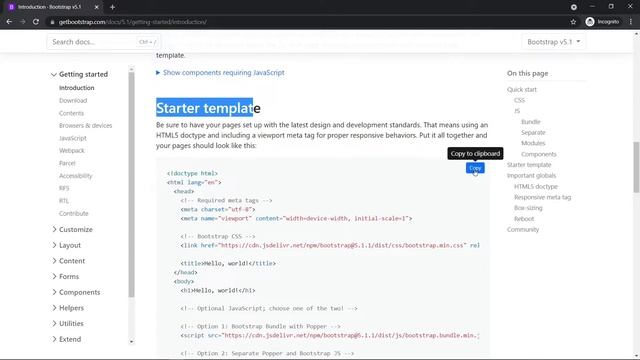Jump to Community in page contents
This screenshot has width=640, height=360.
(523, 229)
